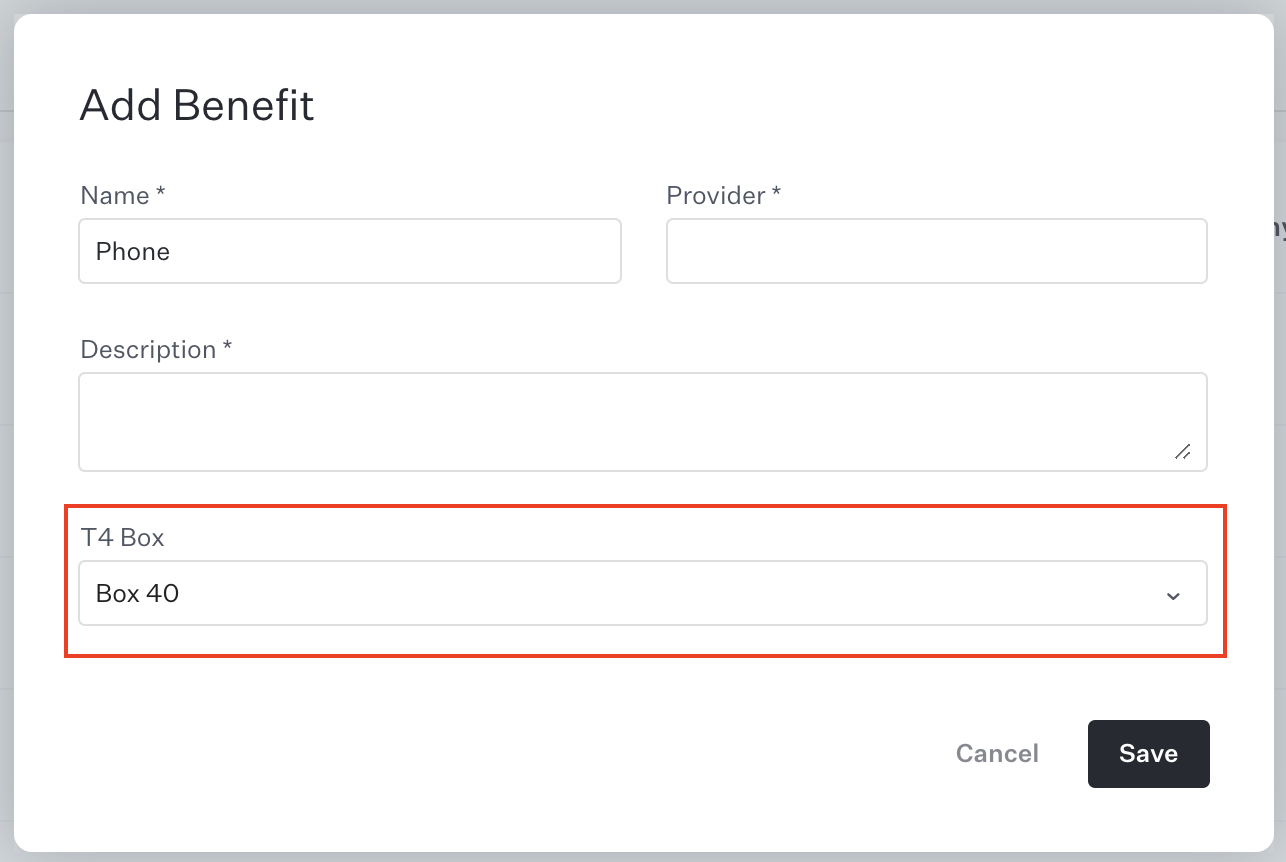The image size is (1286, 862).
Task: Place cursor after the word Phone
Action: tap(171, 251)
